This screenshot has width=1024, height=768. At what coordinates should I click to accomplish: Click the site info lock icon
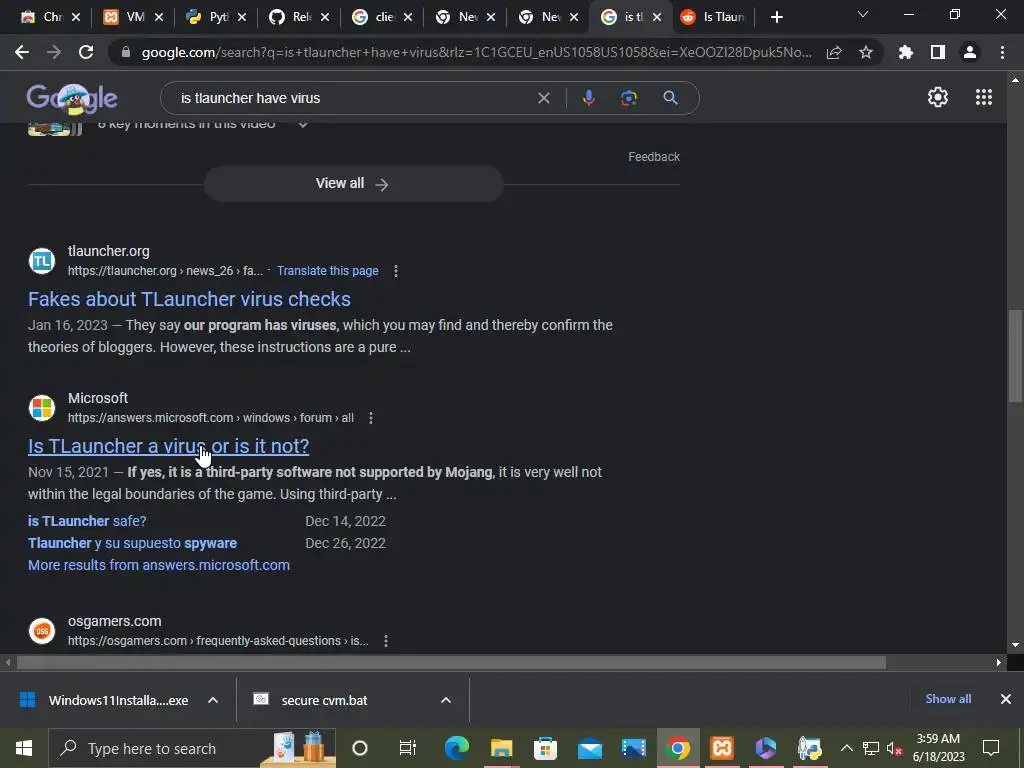126,52
